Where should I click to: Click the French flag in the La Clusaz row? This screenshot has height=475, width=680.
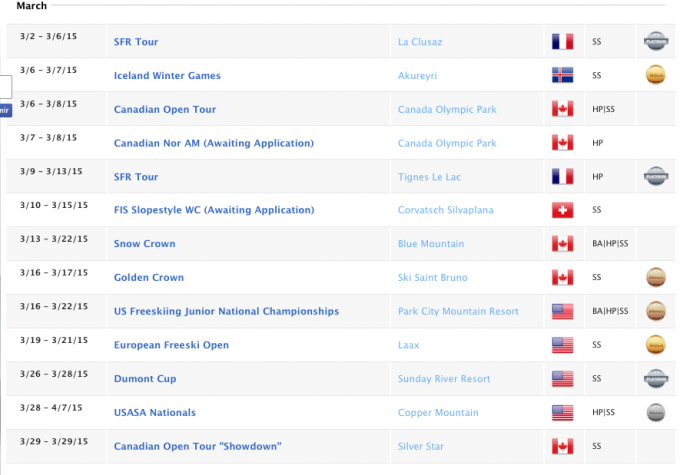click(562, 42)
